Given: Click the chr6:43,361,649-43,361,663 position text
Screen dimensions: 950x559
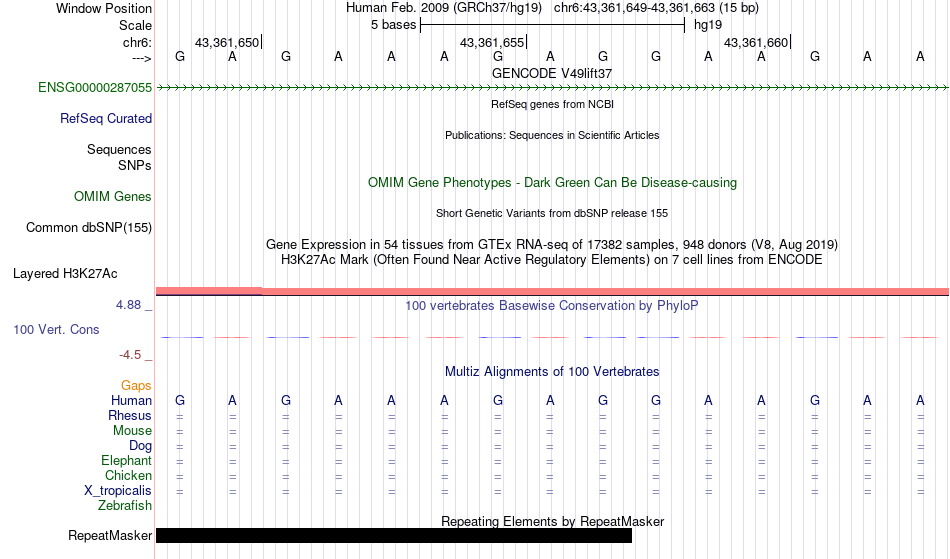Looking at the screenshot, I should pyautogui.click(x=656, y=8).
